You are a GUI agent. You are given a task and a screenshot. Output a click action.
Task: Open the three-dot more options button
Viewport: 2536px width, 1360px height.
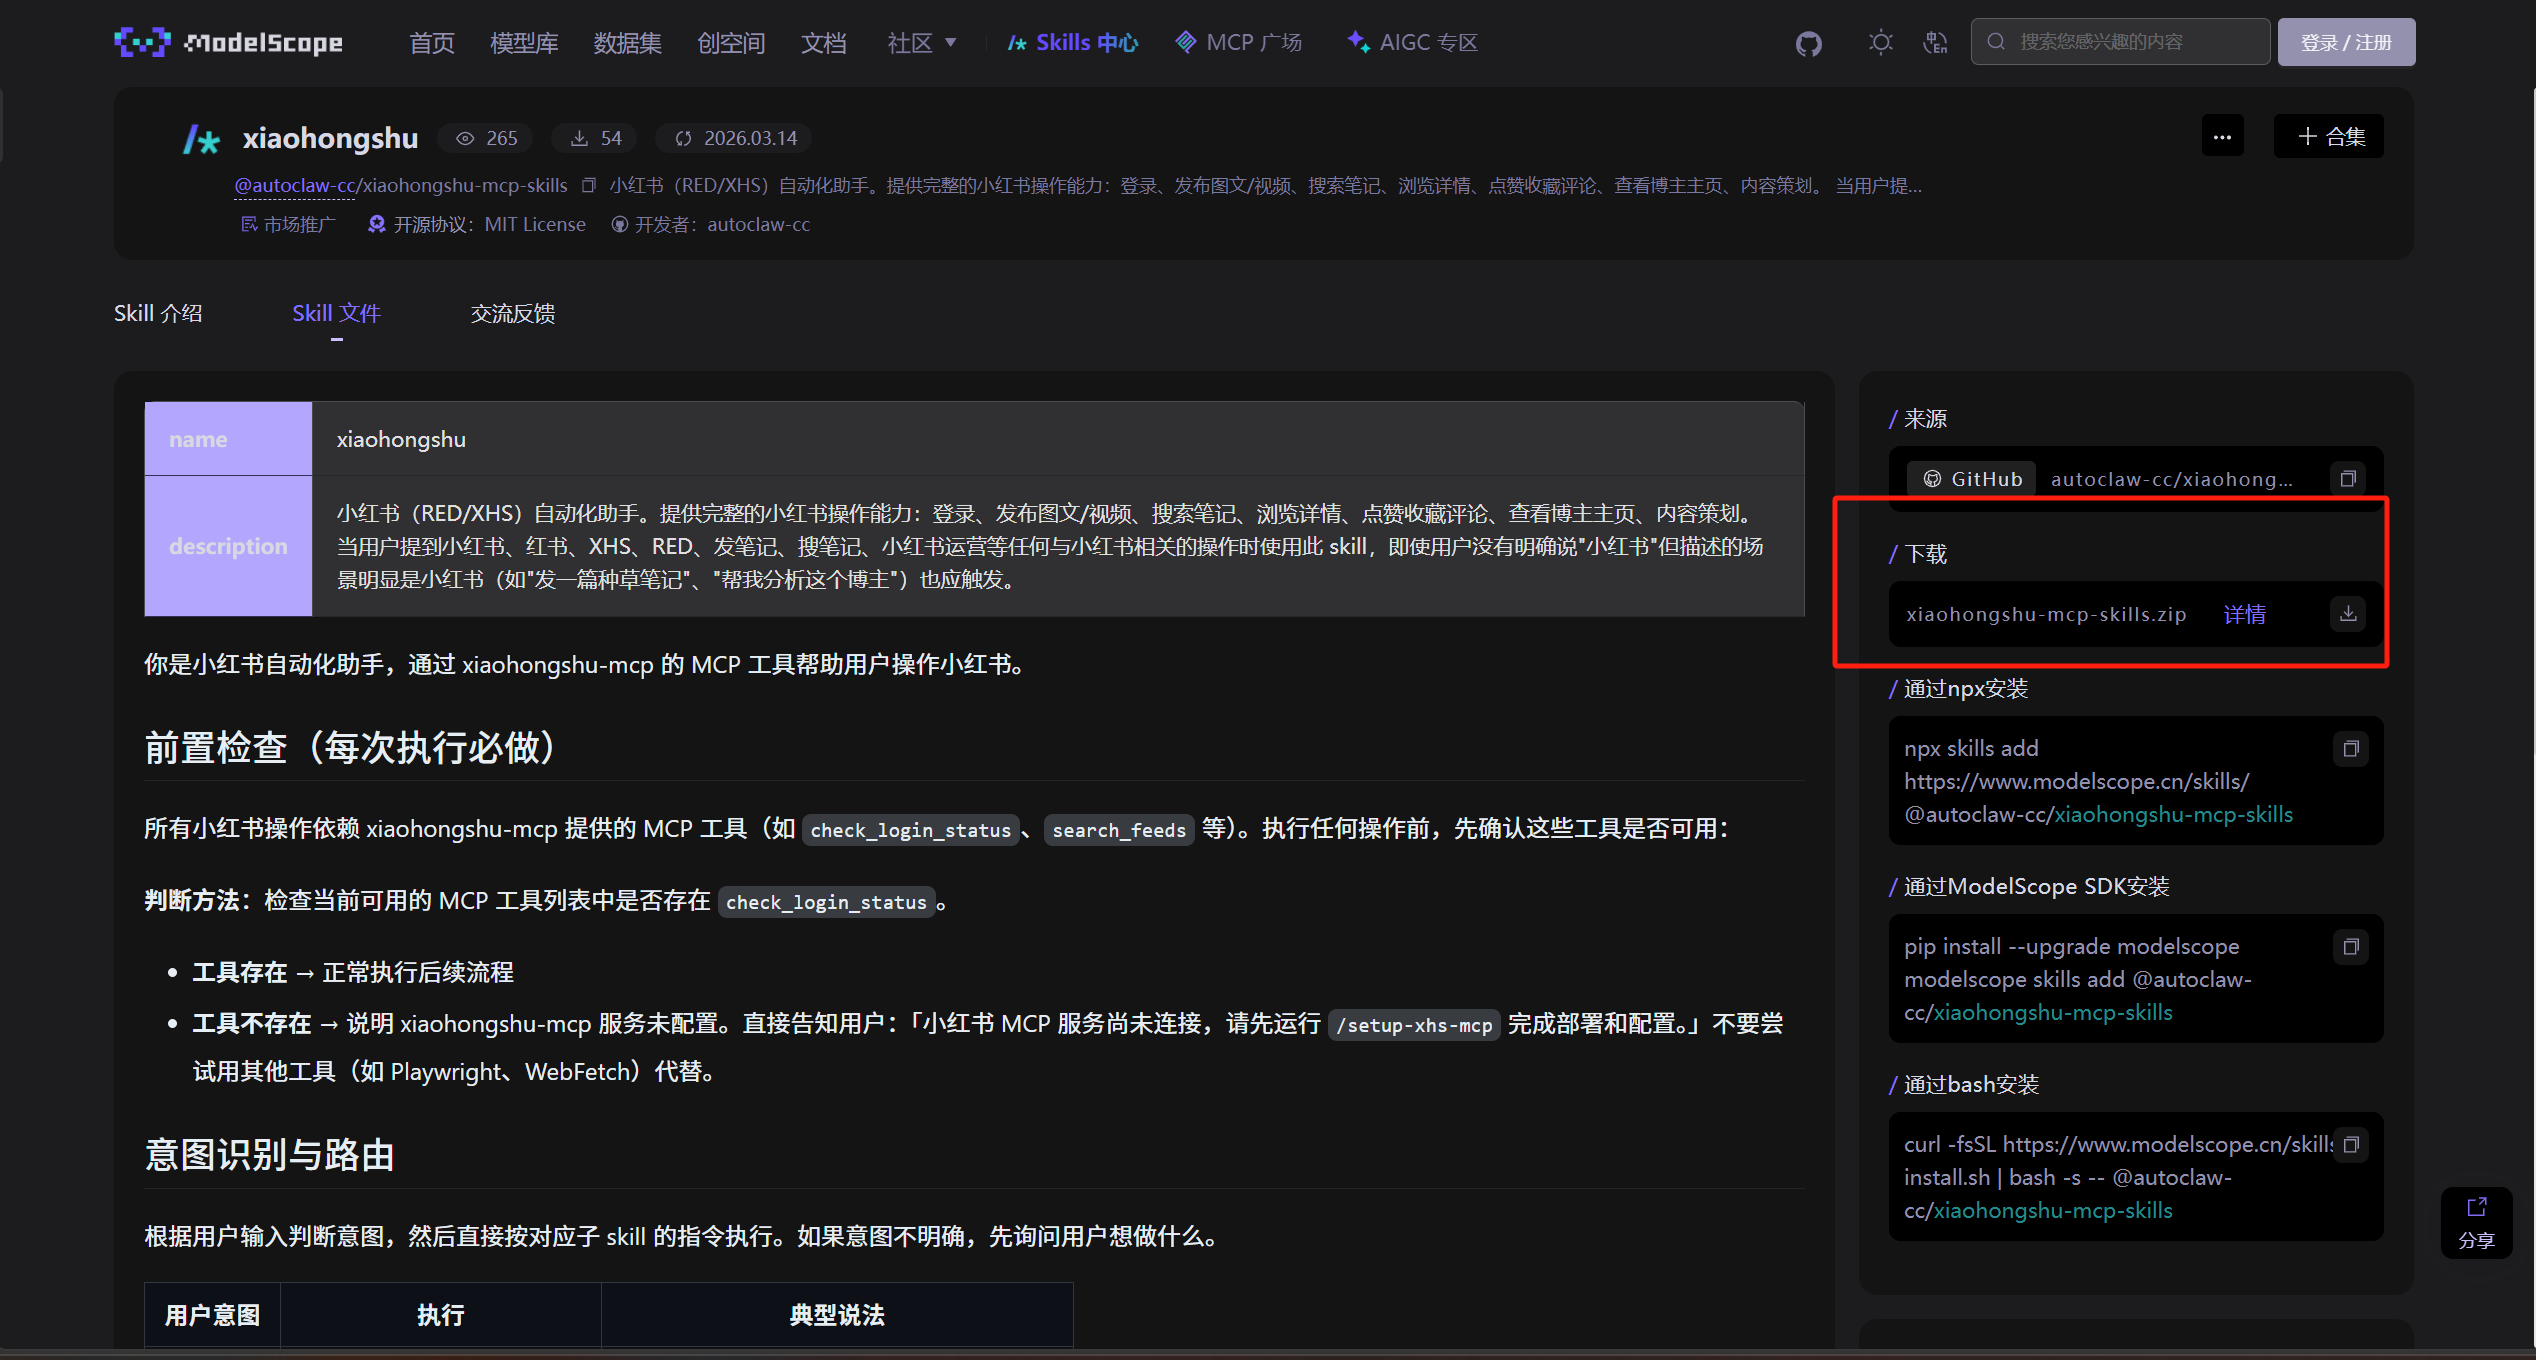pos(2222,136)
